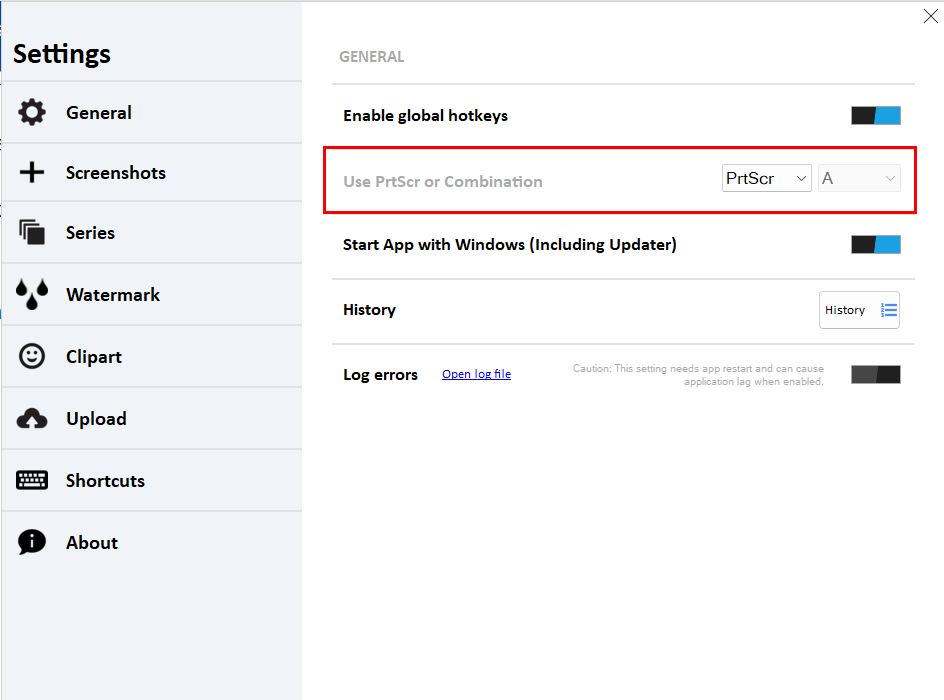The width and height of the screenshot is (944, 700).
Task: Click the Clipart smiley face icon
Action: click(32, 356)
